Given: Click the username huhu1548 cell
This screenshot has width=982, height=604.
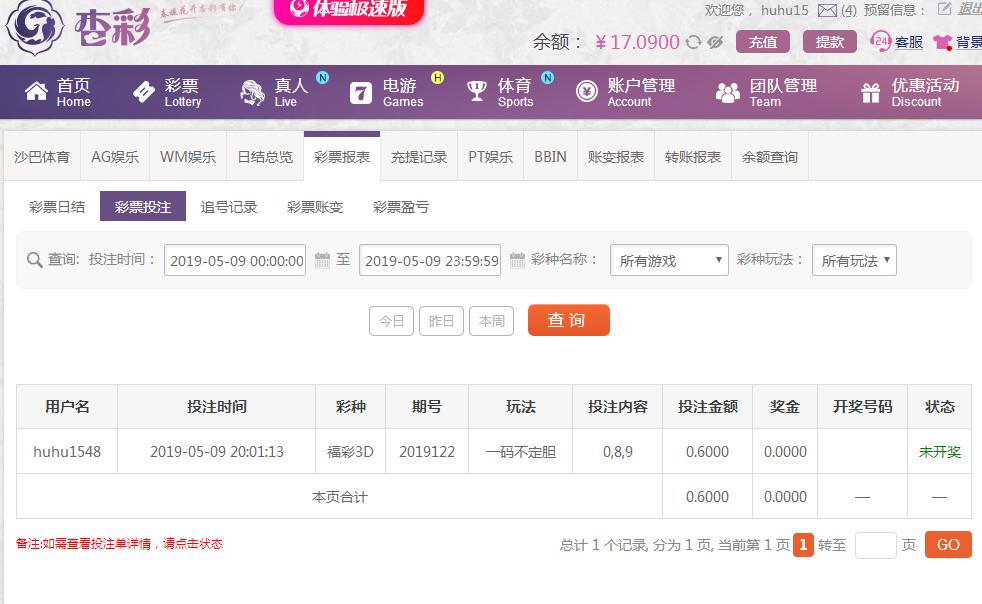Looking at the screenshot, I should pyautogui.click(x=67, y=452).
